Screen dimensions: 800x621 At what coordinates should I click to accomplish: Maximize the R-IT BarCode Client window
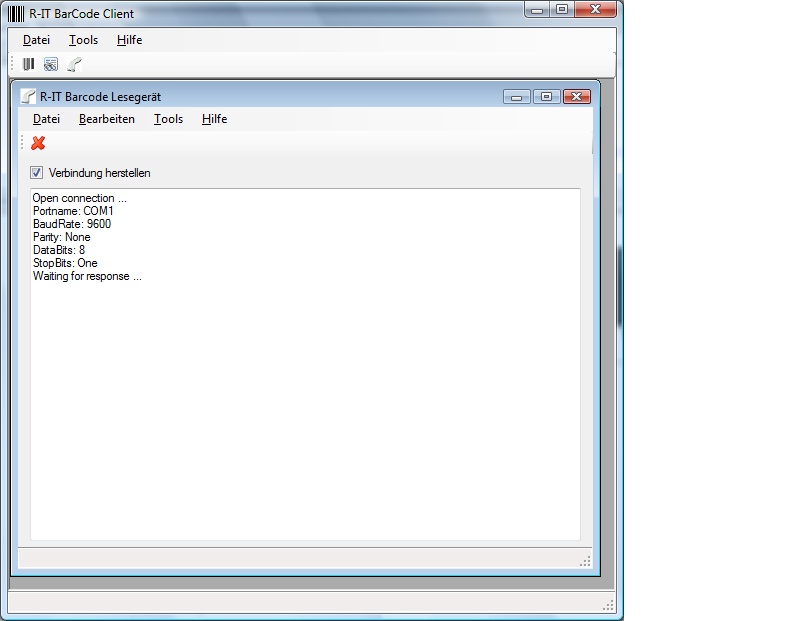pos(562,10)
